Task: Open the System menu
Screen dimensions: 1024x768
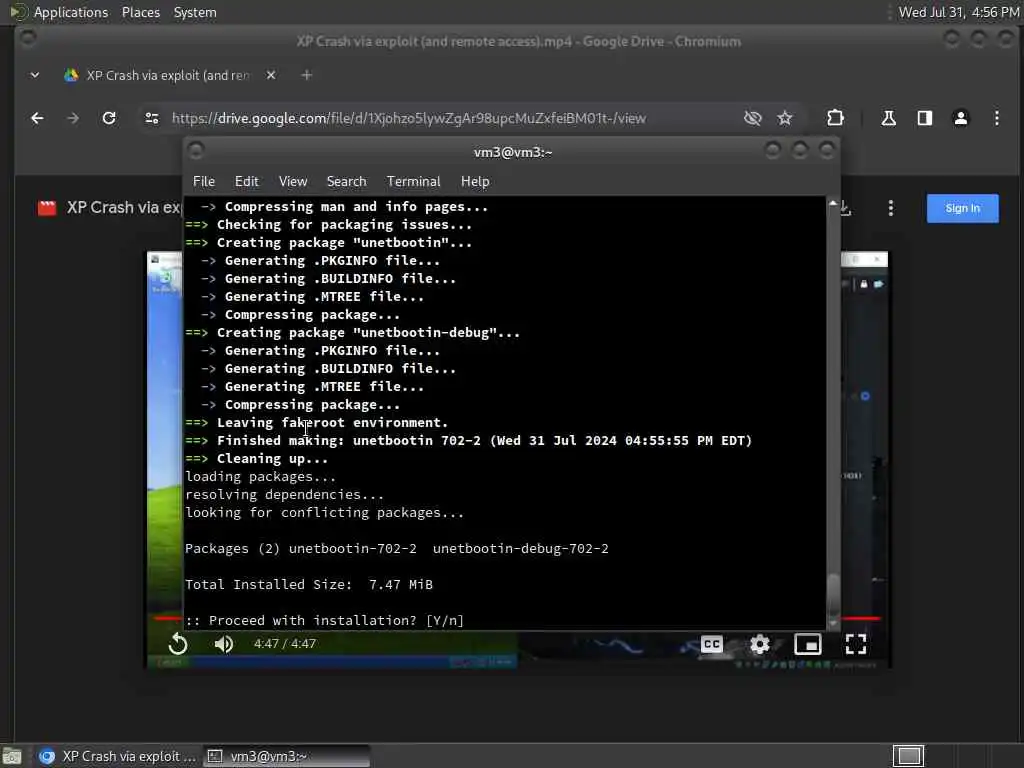Action: tap(195, 12)
